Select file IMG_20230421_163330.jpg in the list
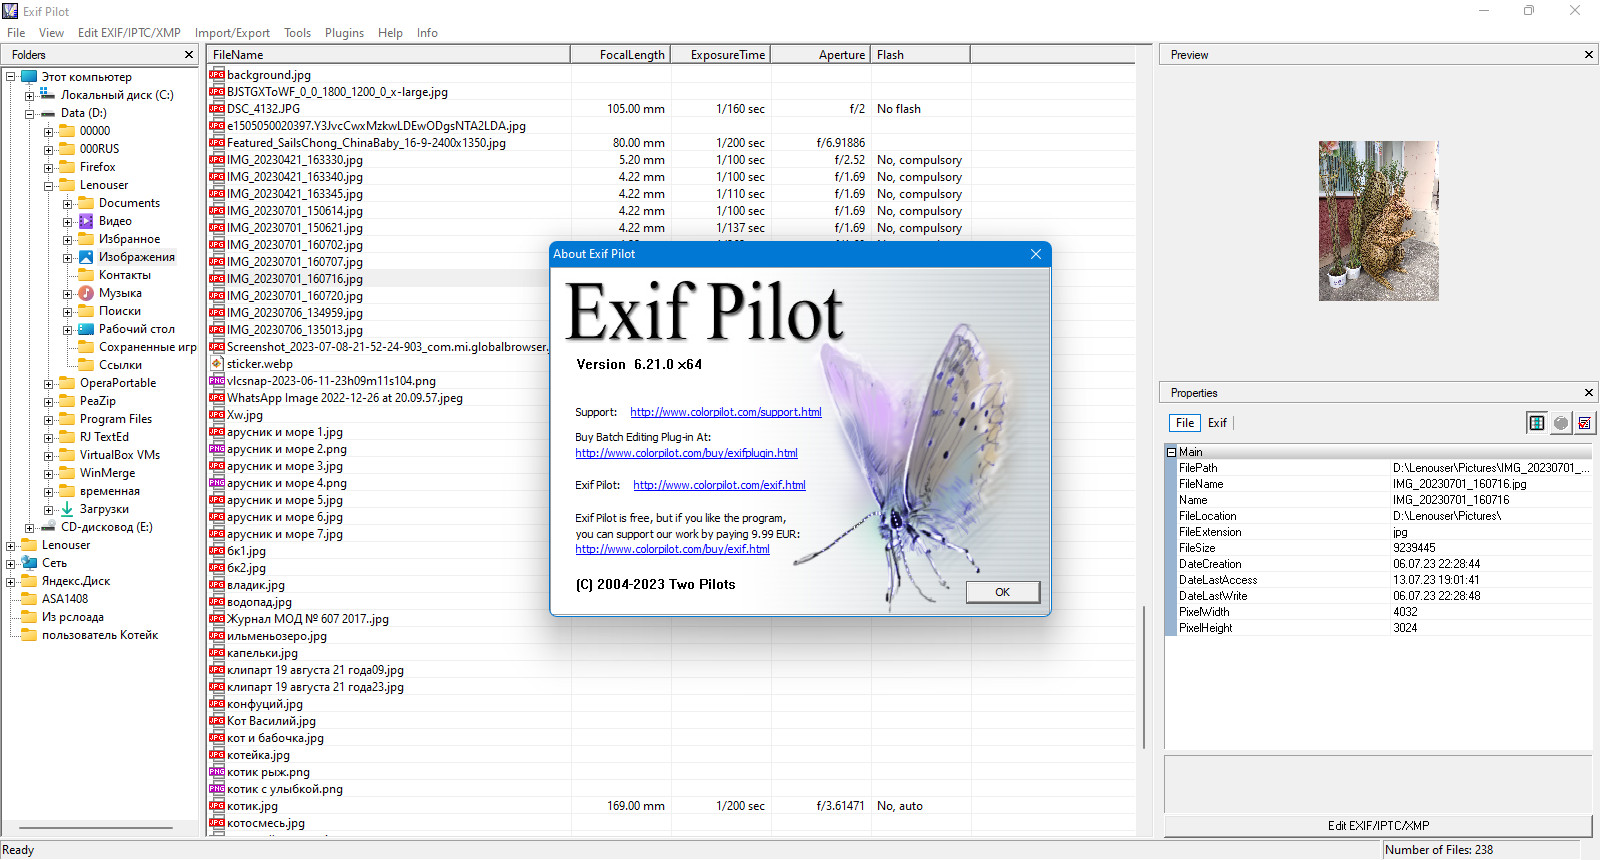Screen dimensions: 1600x860 [x=295, y=160]
